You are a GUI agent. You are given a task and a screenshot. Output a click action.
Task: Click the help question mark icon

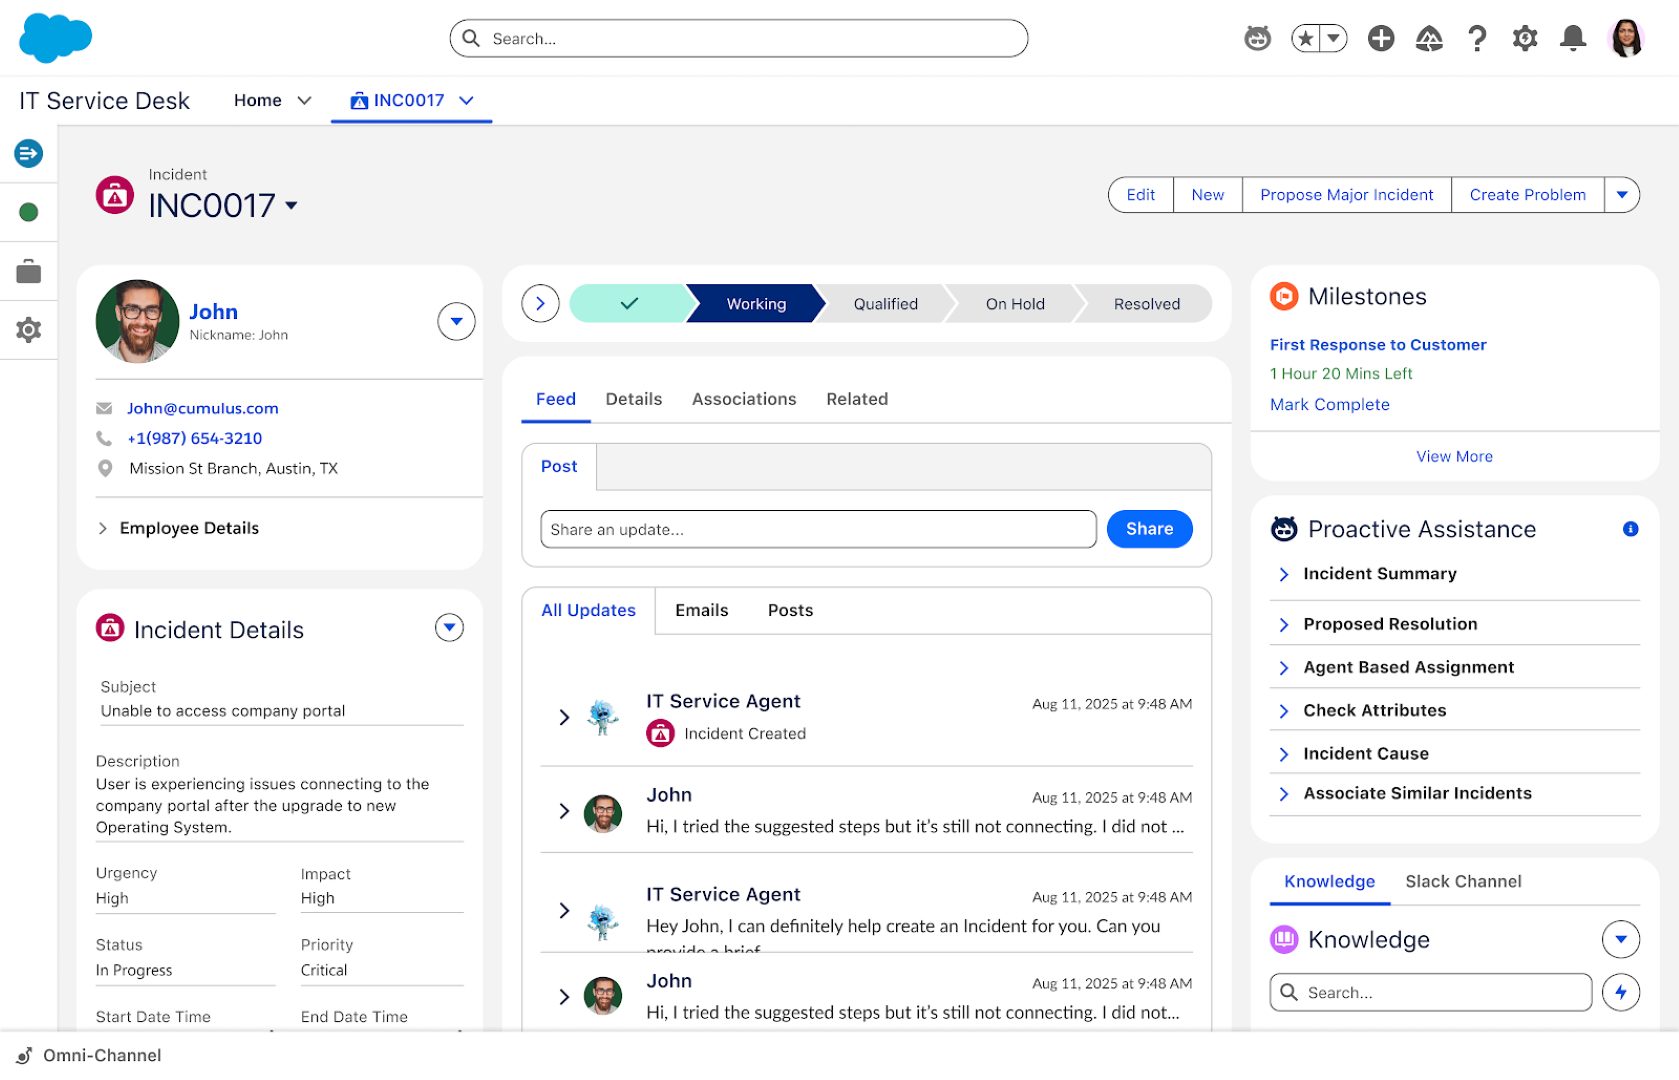pyautogui.click(x=1476, y=39)
